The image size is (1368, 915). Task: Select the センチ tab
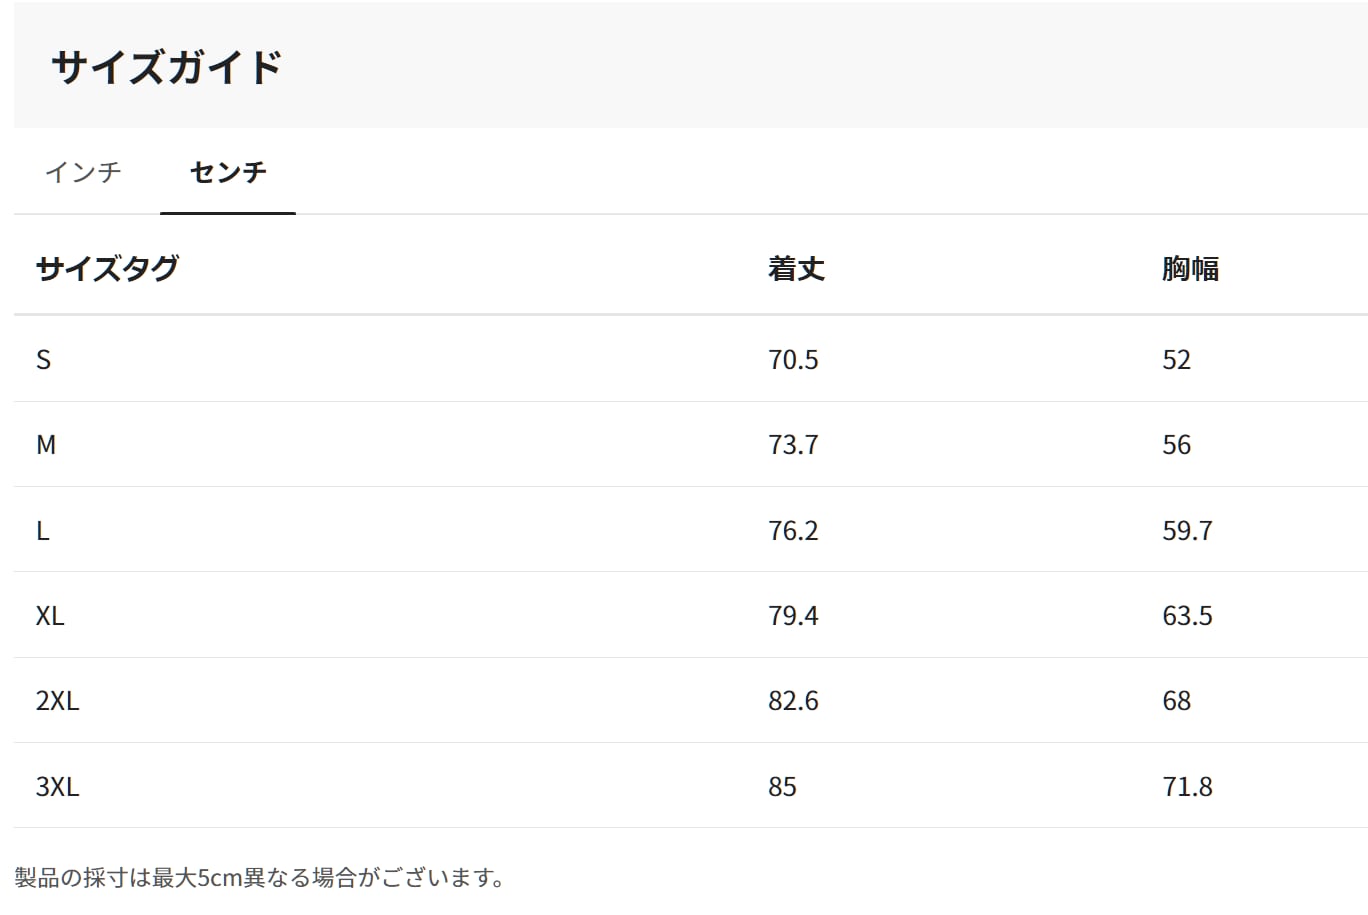click(228, 172)
